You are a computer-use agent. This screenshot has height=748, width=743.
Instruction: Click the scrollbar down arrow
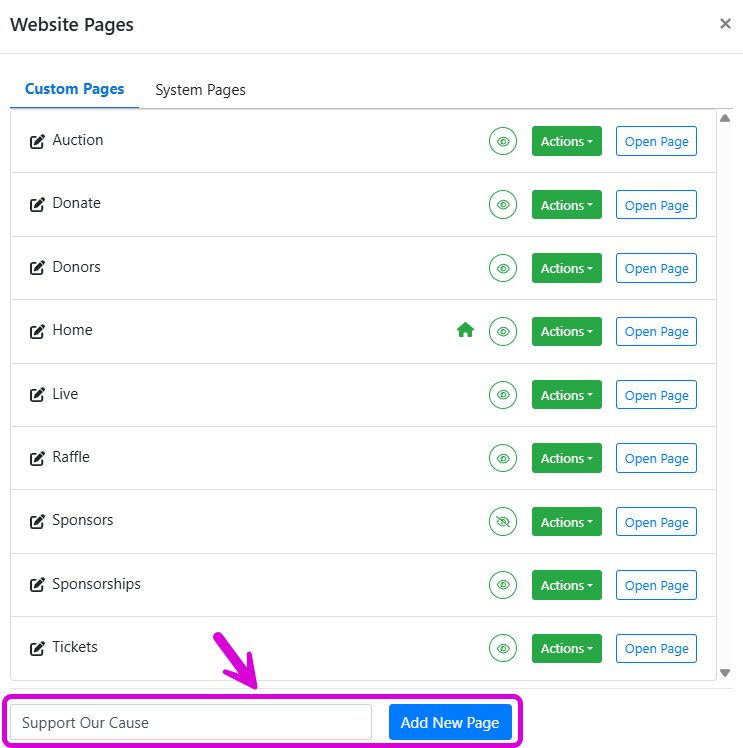pos(725,673)
